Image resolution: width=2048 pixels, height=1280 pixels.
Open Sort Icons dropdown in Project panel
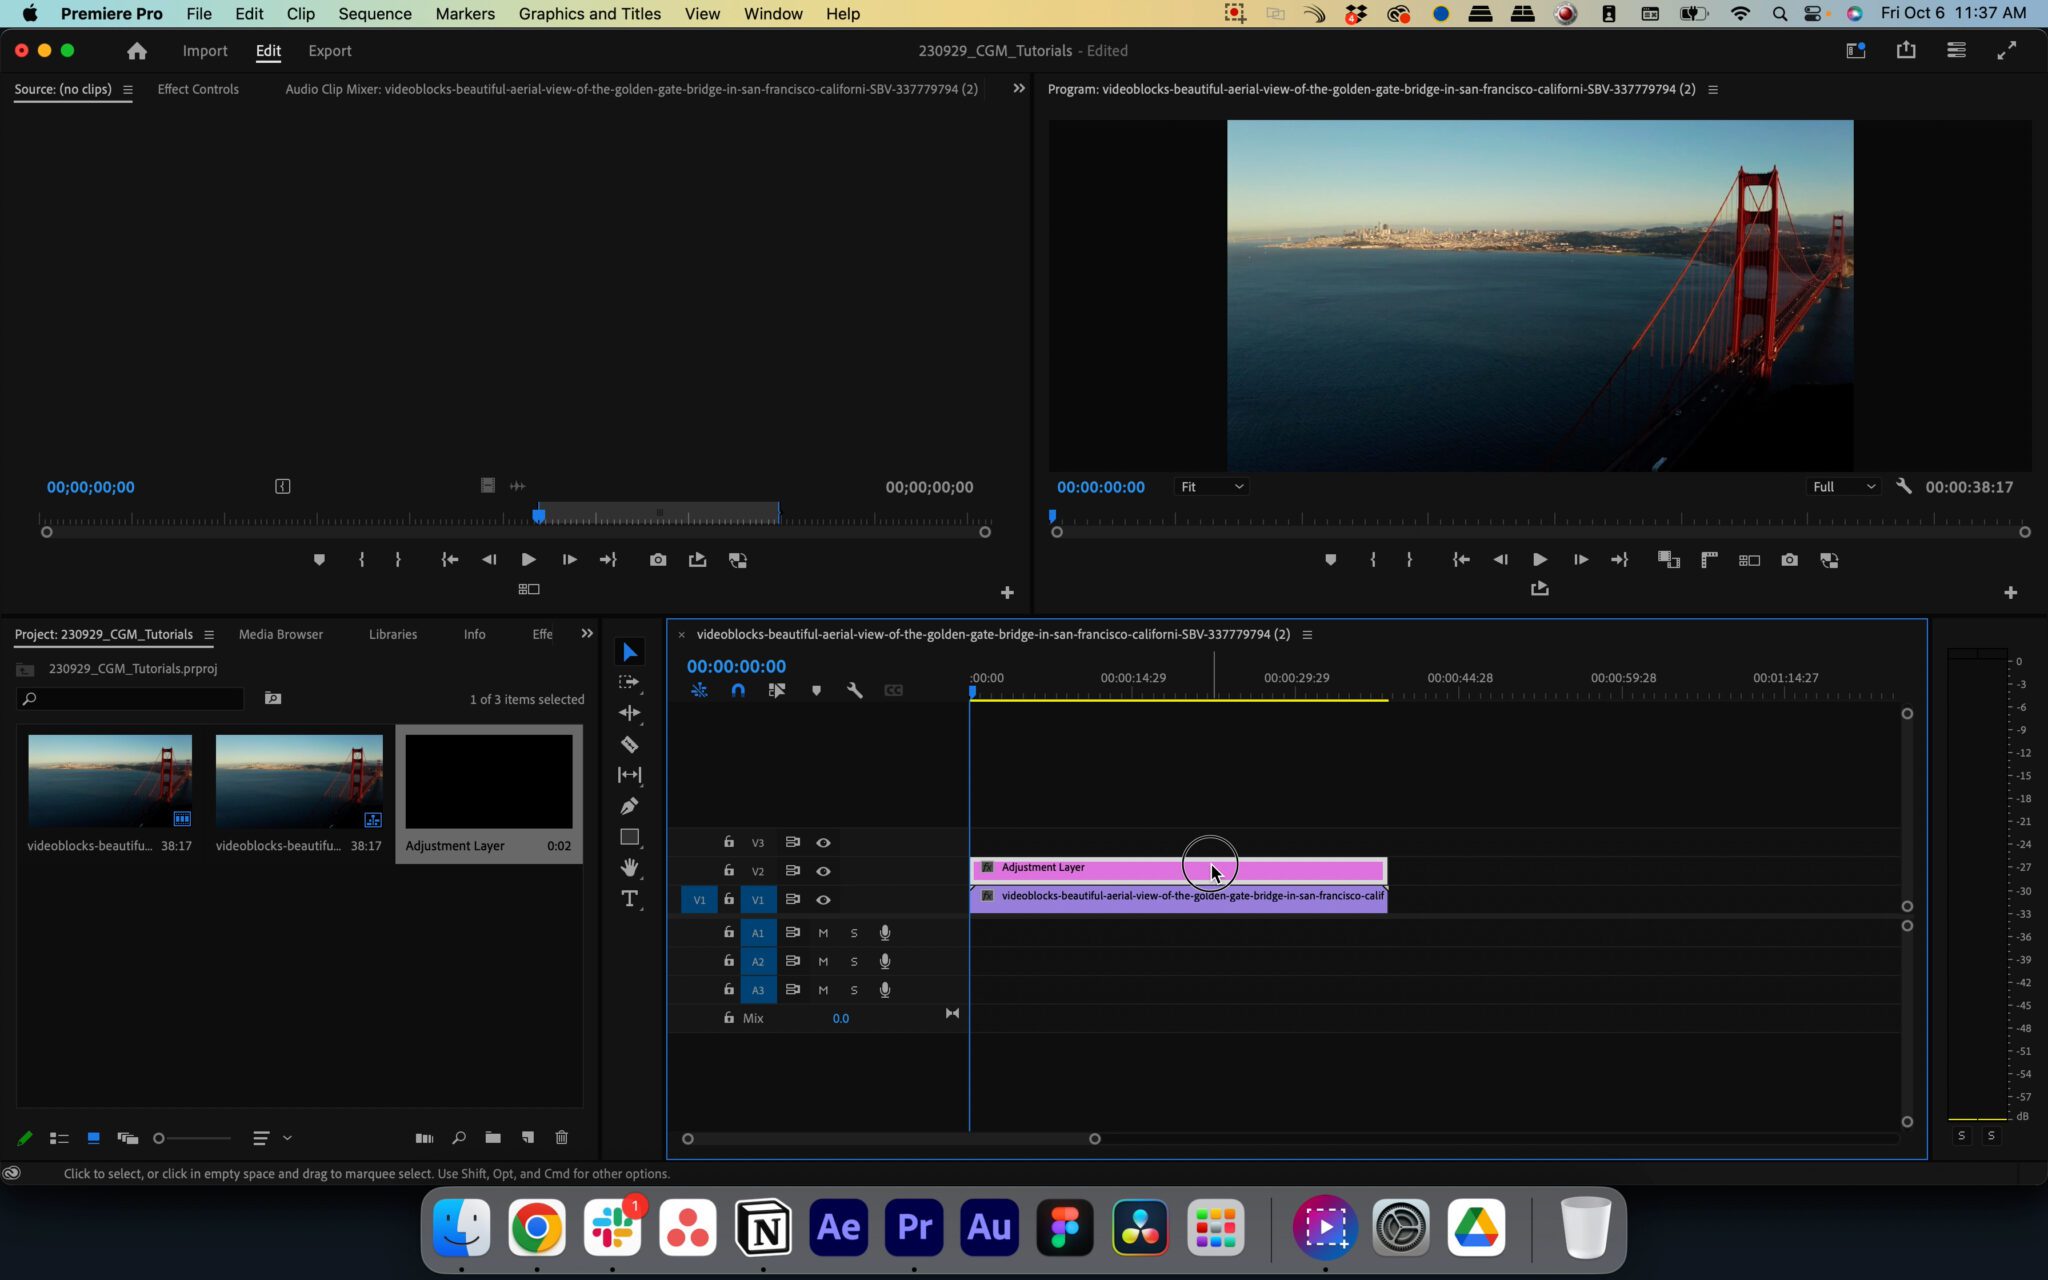click(x=271, y=1138)
